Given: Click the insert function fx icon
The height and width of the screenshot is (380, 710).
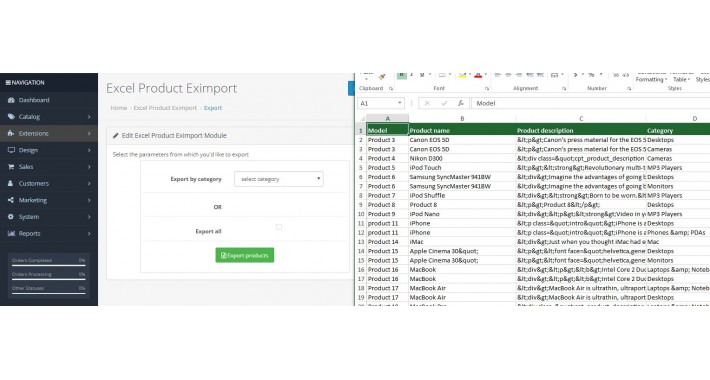Looking at the screenshot, I should (461, 103).
